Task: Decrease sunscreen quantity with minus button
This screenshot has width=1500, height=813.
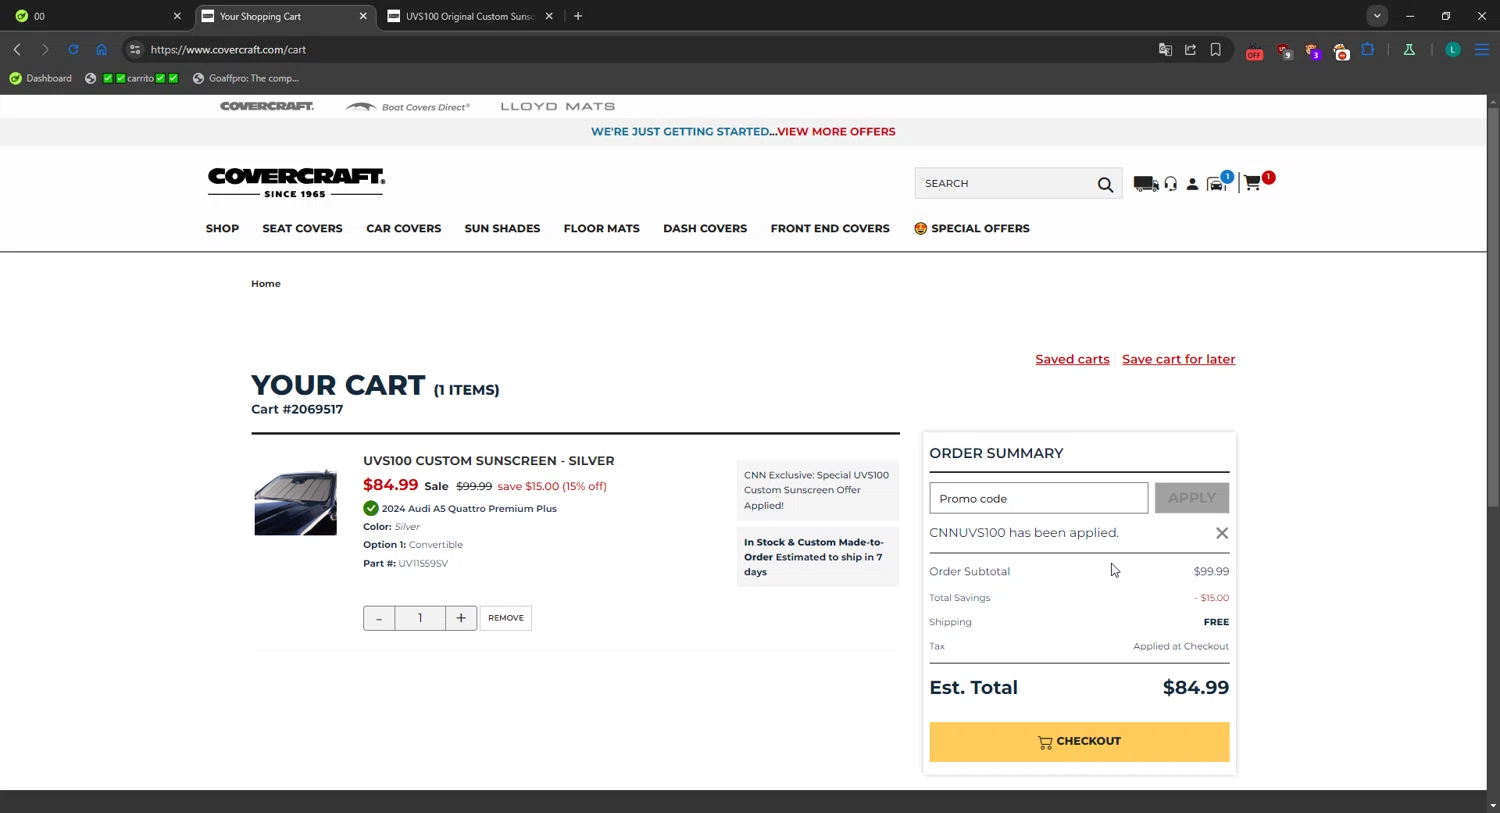Action: coord(379,618)
